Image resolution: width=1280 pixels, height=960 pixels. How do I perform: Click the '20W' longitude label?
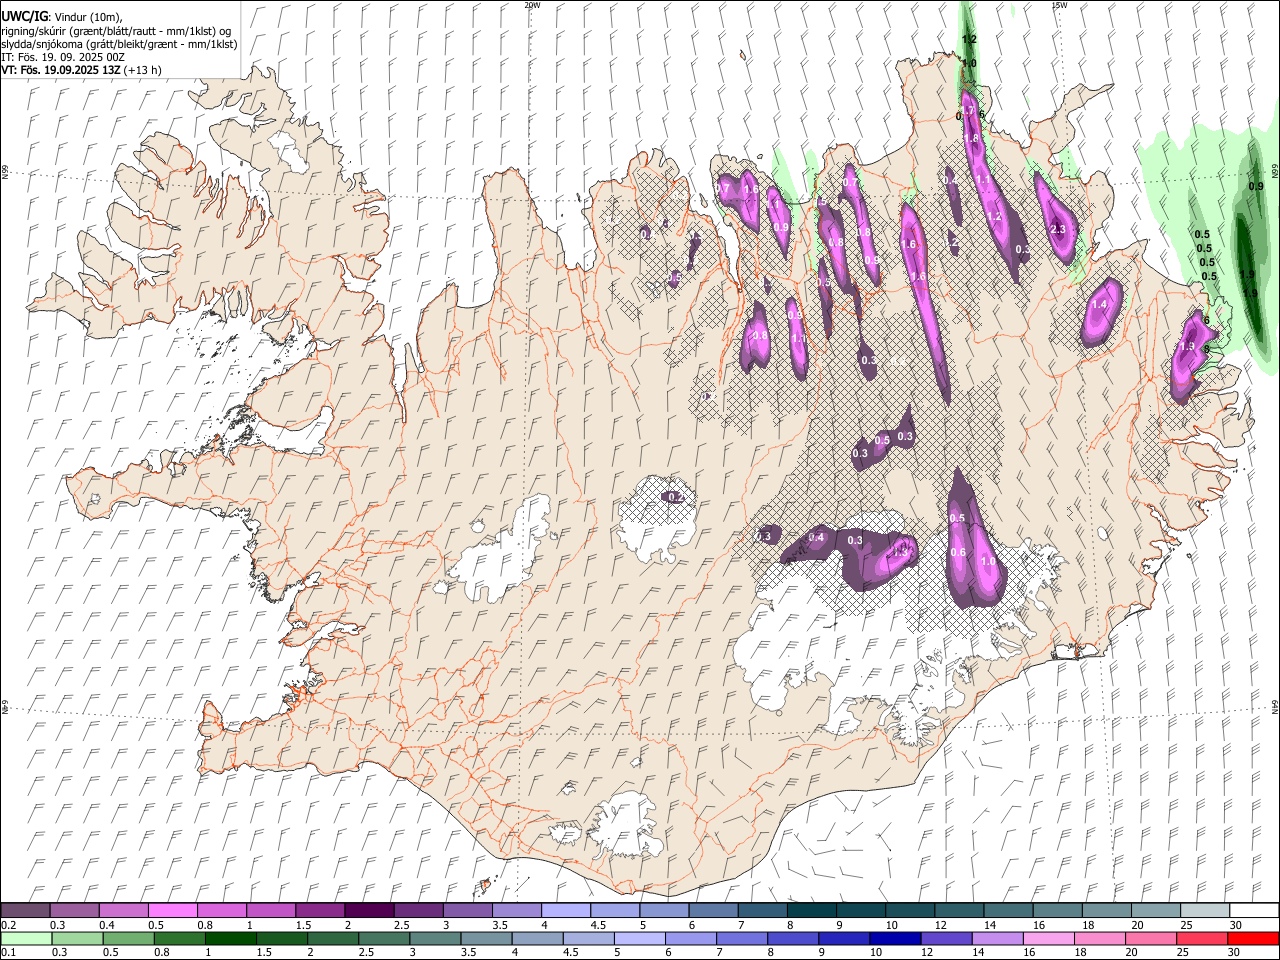(532, 4)
